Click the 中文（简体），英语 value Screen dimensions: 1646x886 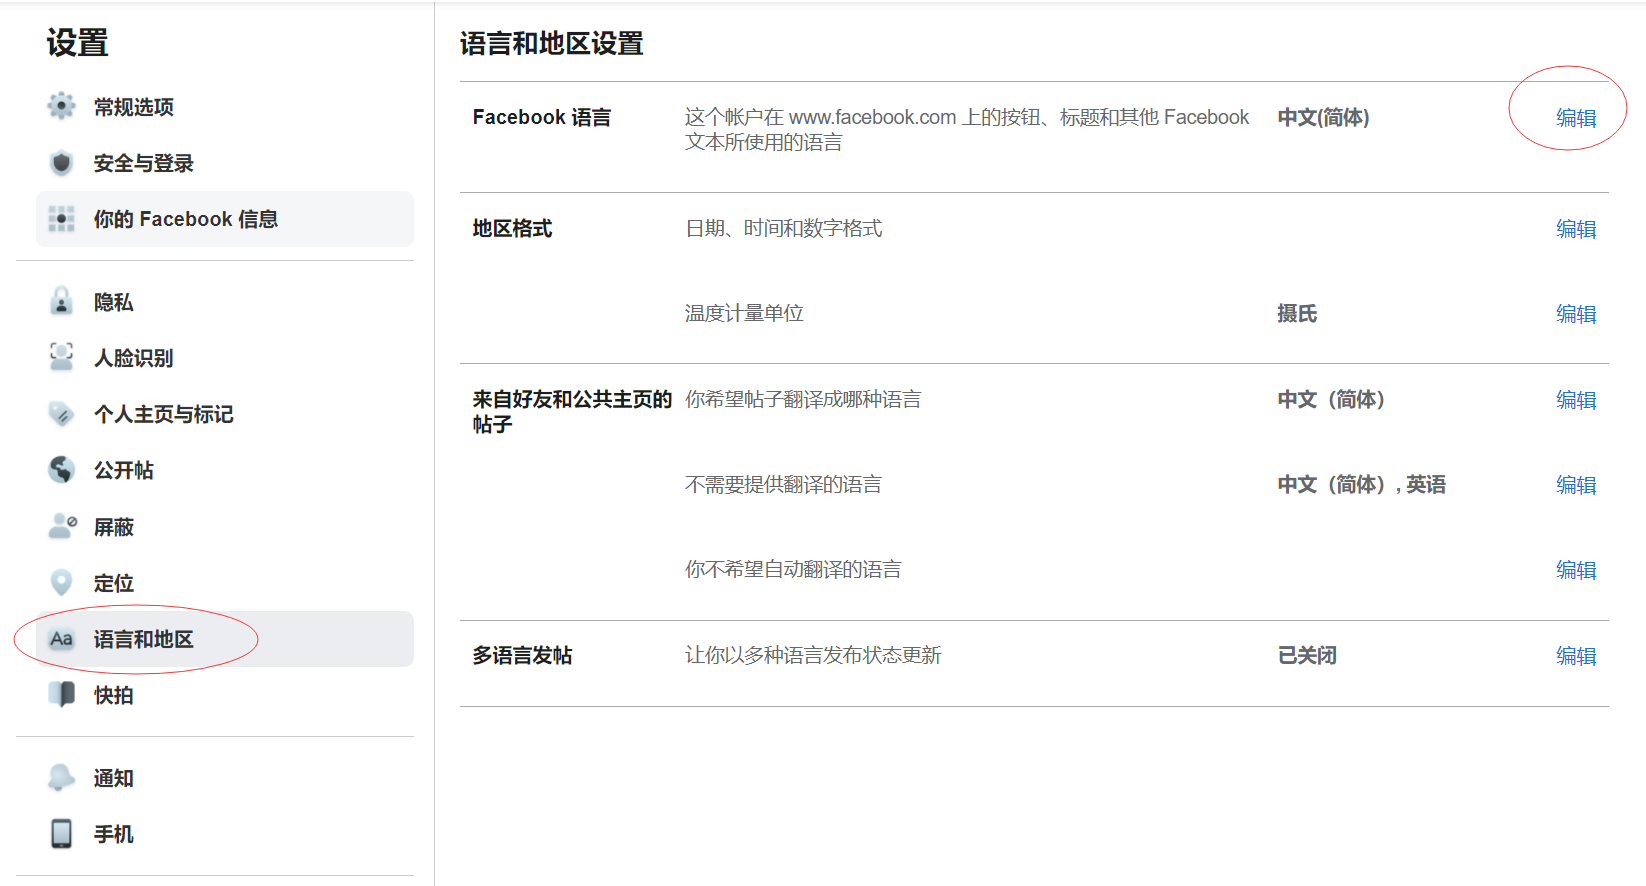[1362, 485]
